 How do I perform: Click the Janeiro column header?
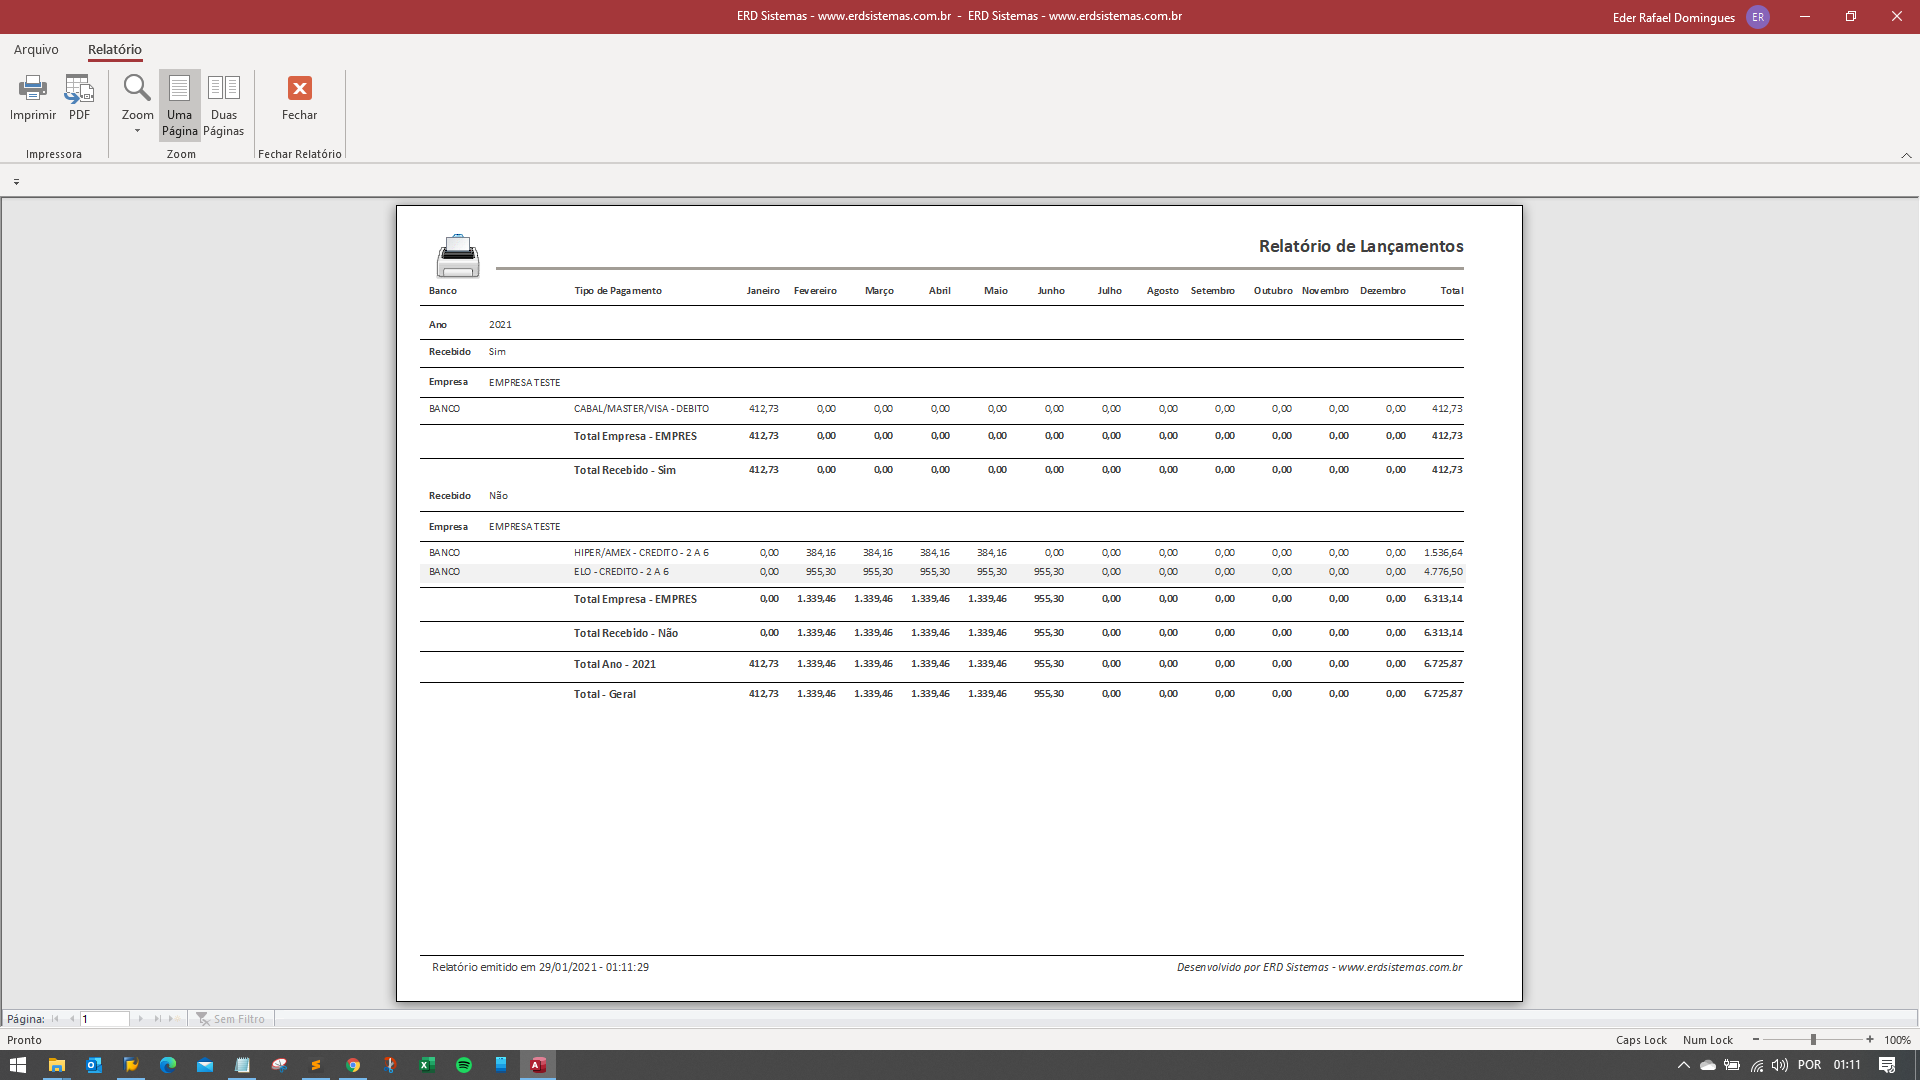(x=763, y=291)
